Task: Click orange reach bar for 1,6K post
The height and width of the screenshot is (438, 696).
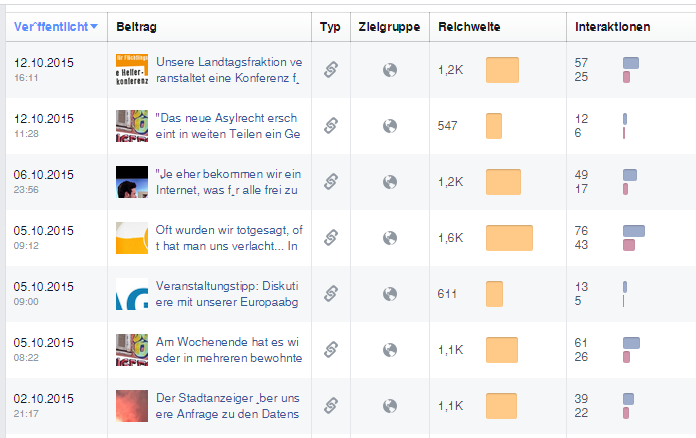Action: click(x=509, y=238)
